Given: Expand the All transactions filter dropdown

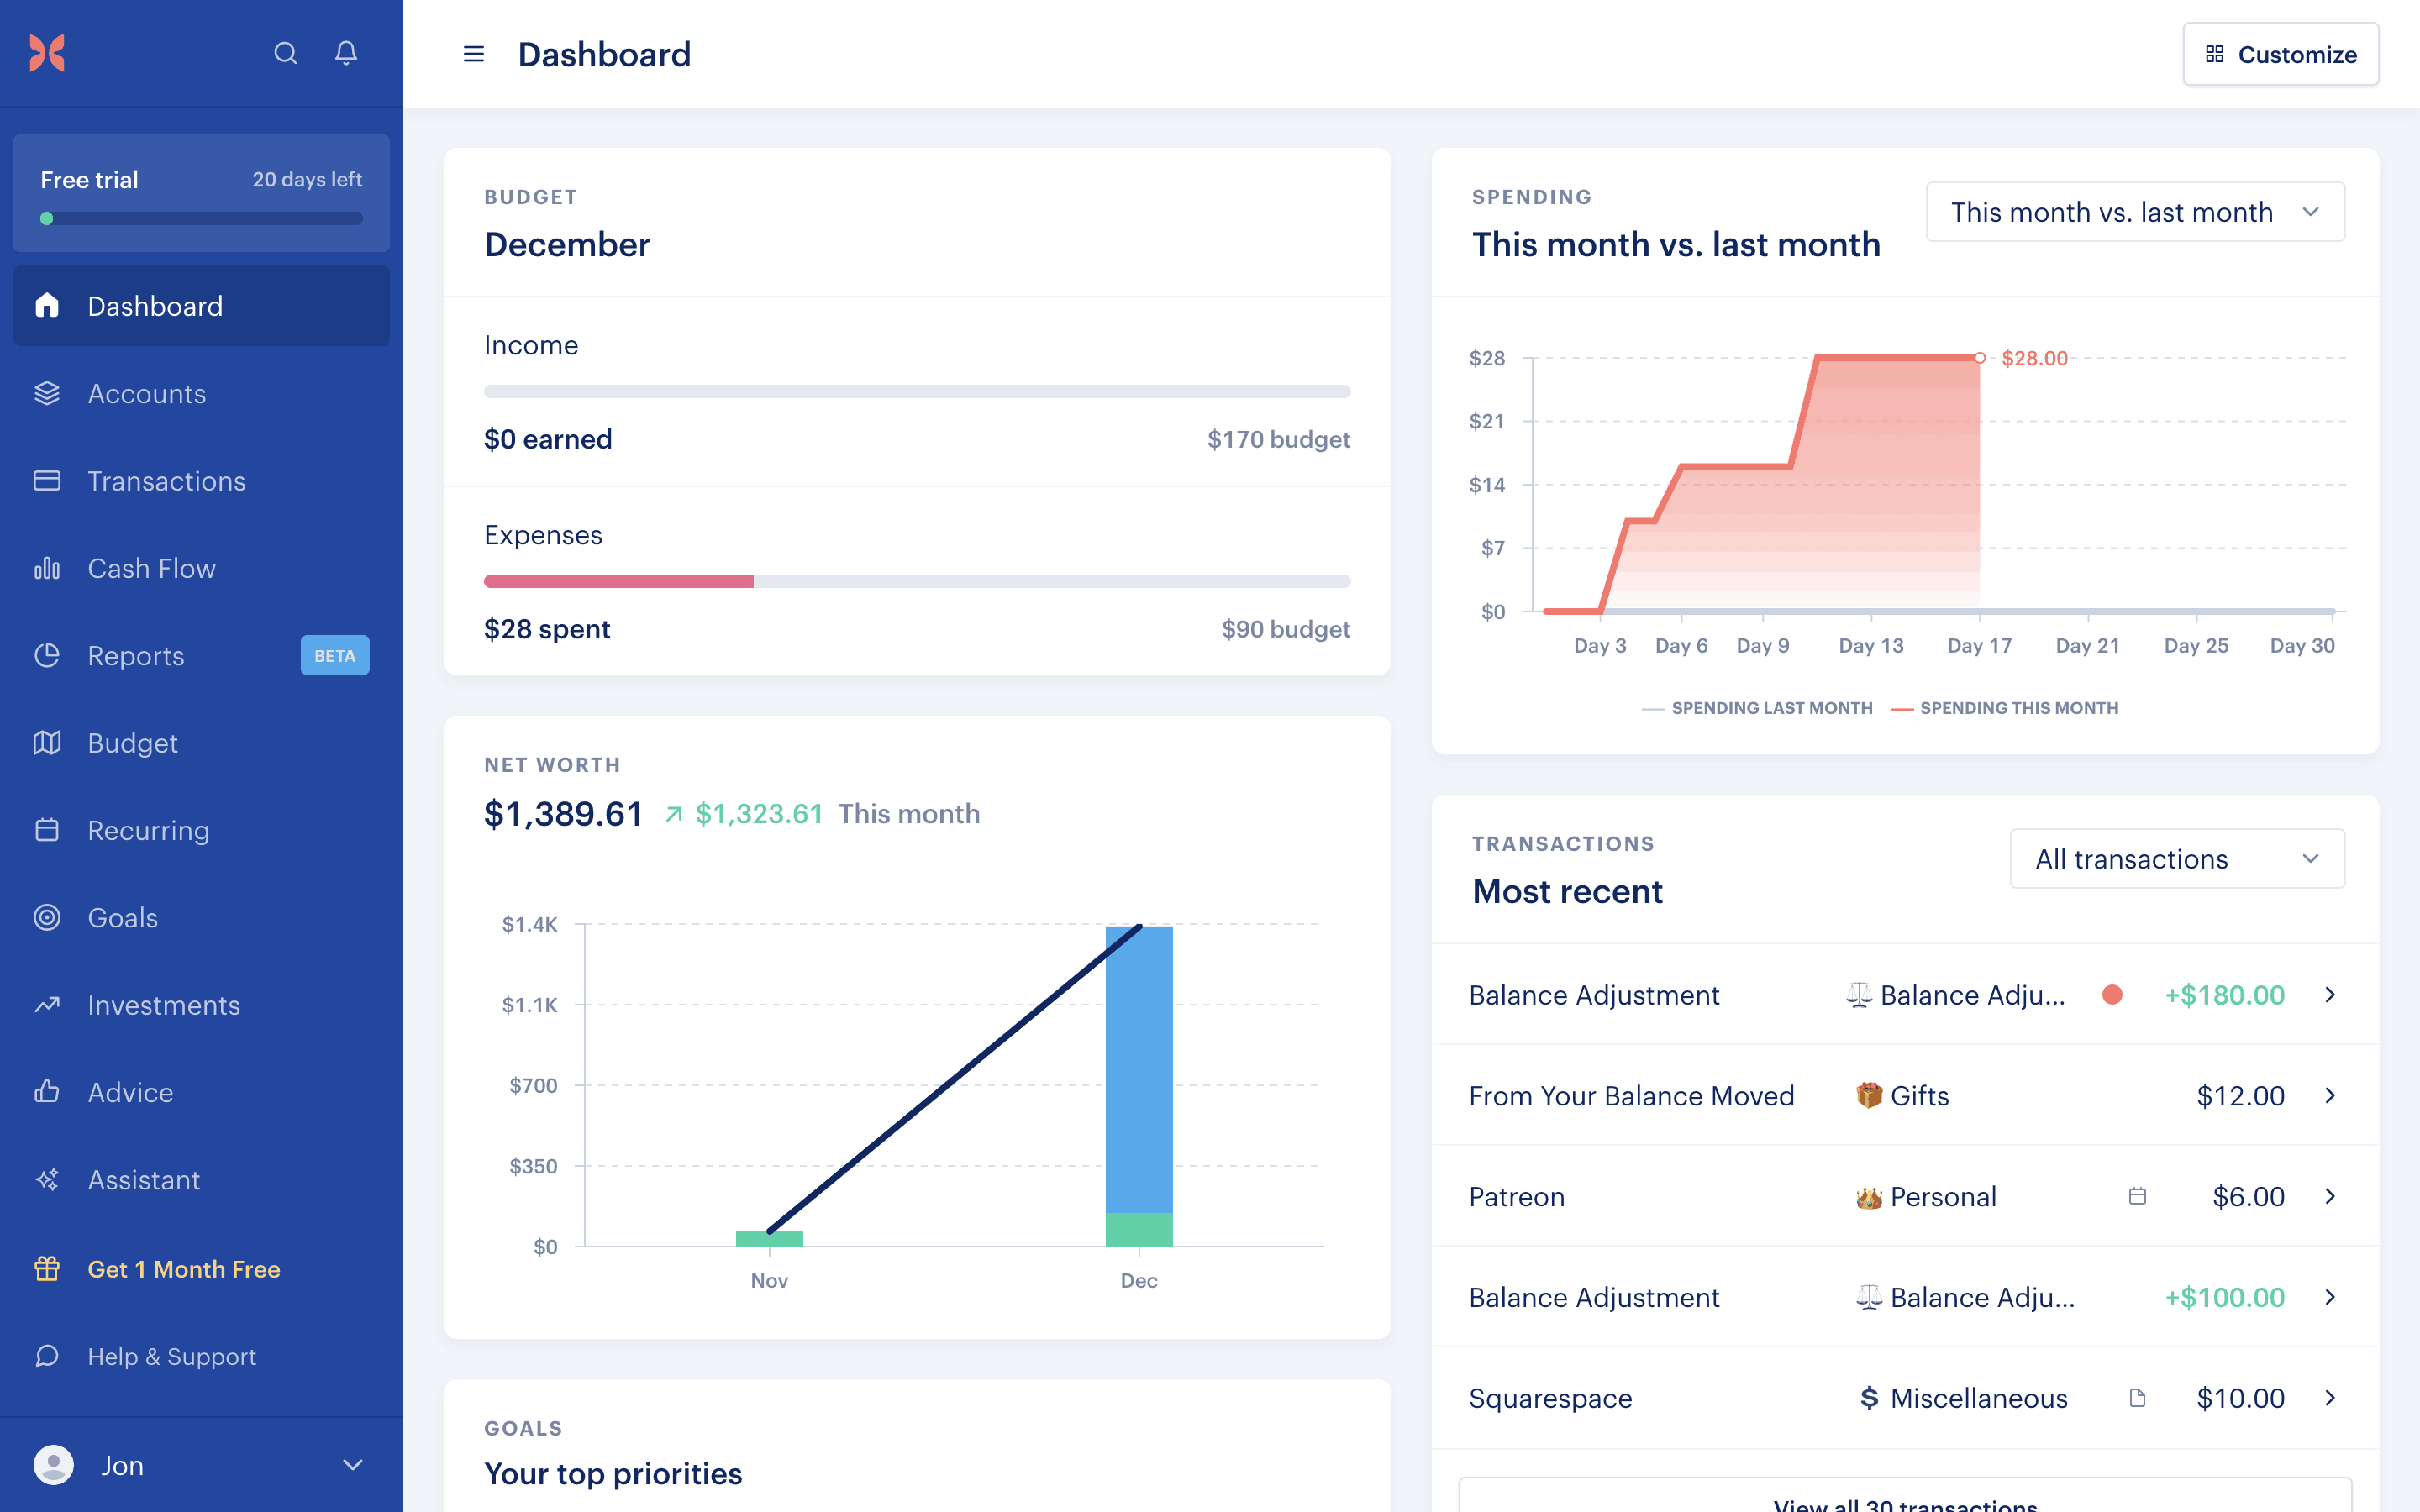Looking at the screenshot, I should (x=2176, y=859).
